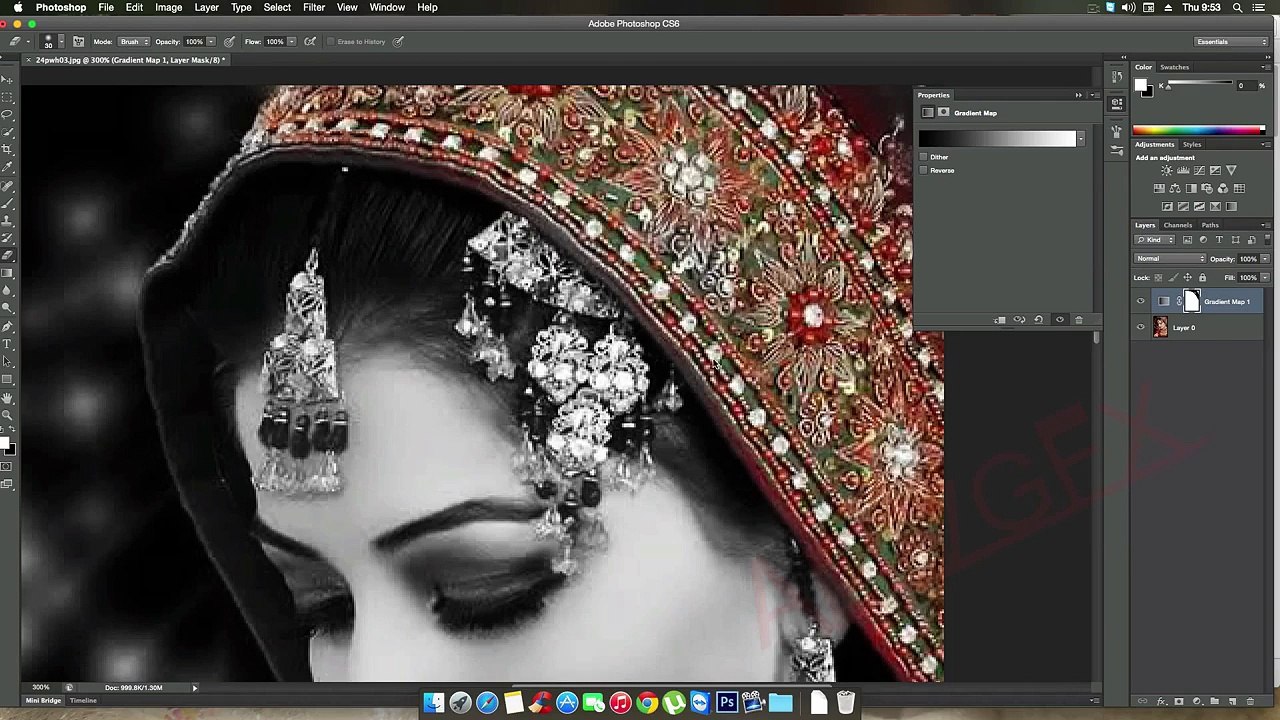Select the Lasso tool

click(x=9, y=114)
